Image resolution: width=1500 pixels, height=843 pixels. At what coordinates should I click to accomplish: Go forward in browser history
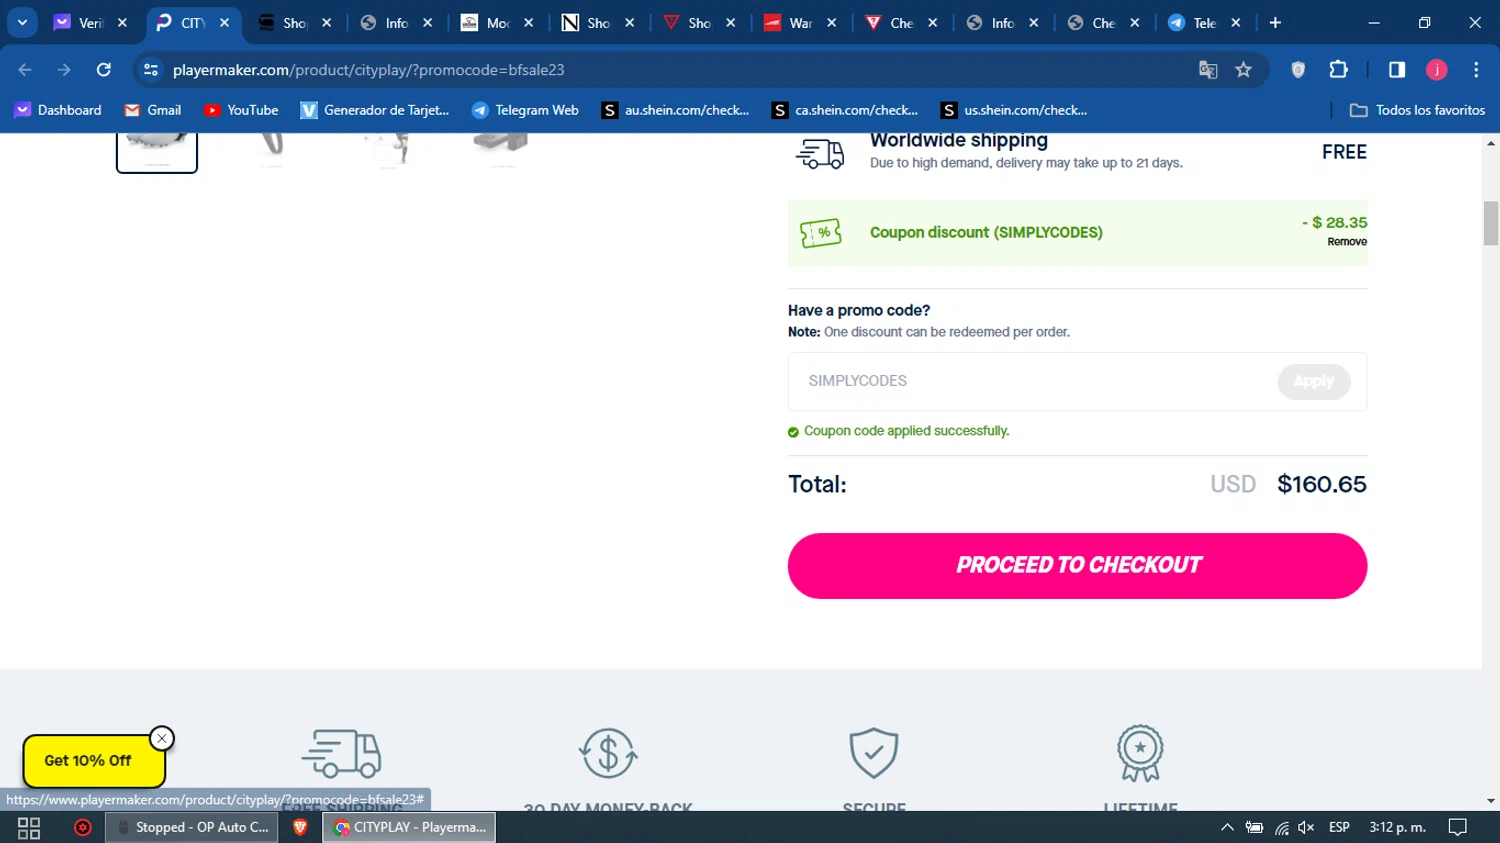(64, 69)
